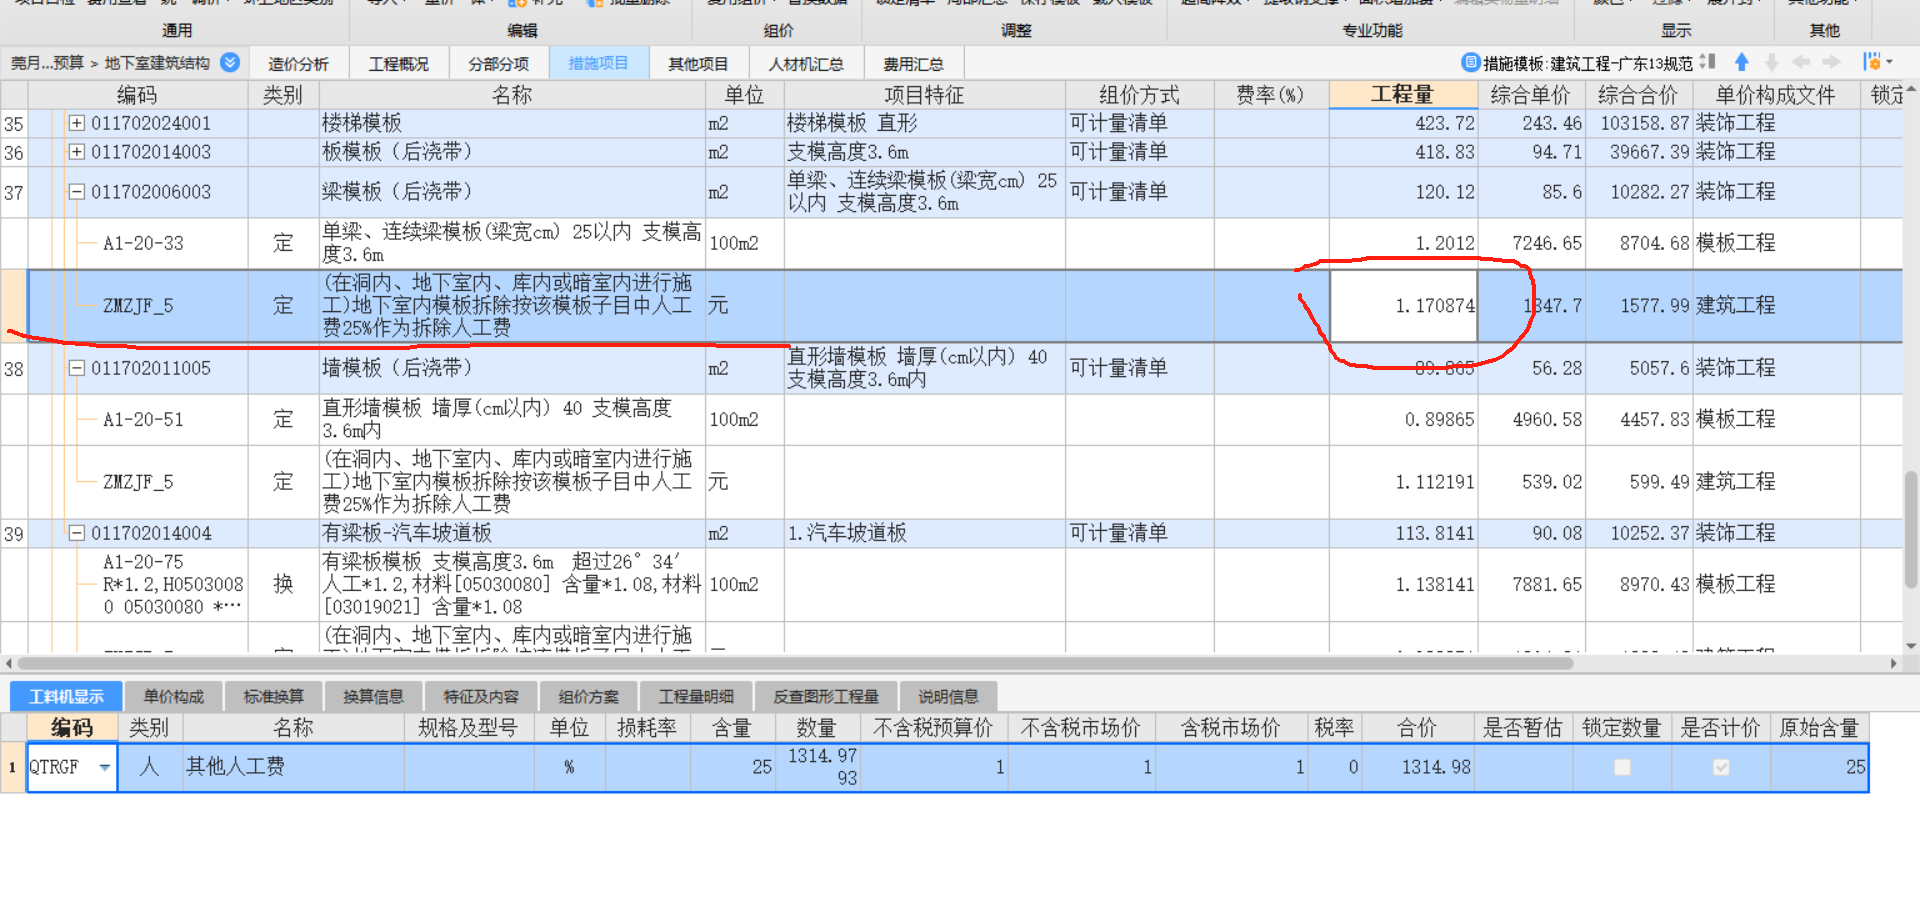Image resolution: width=1920 pixels, height=902 pixels.
Task: Collapse row 011702006003 梁模板
Action: click(76, 192)
